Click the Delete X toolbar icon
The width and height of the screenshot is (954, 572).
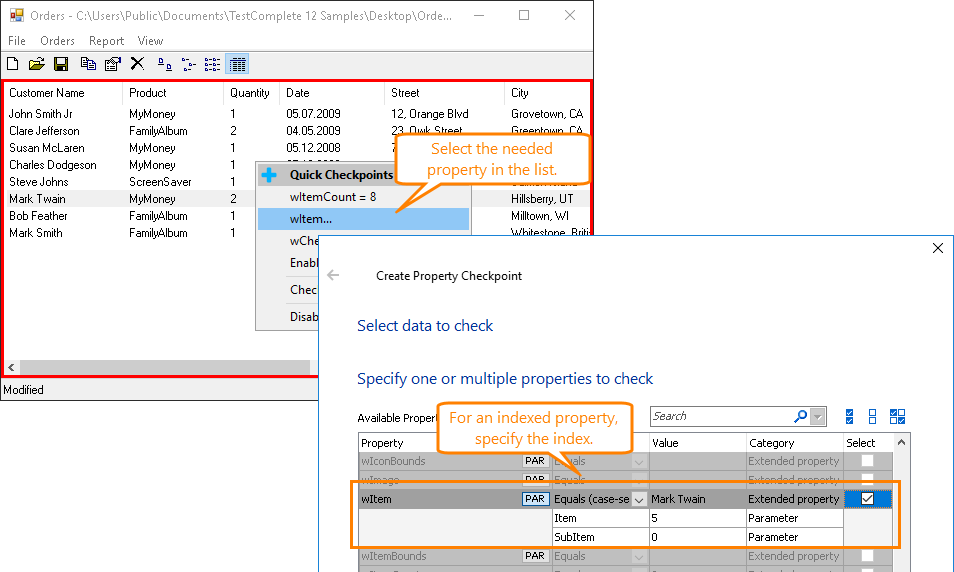pos(137,64)
